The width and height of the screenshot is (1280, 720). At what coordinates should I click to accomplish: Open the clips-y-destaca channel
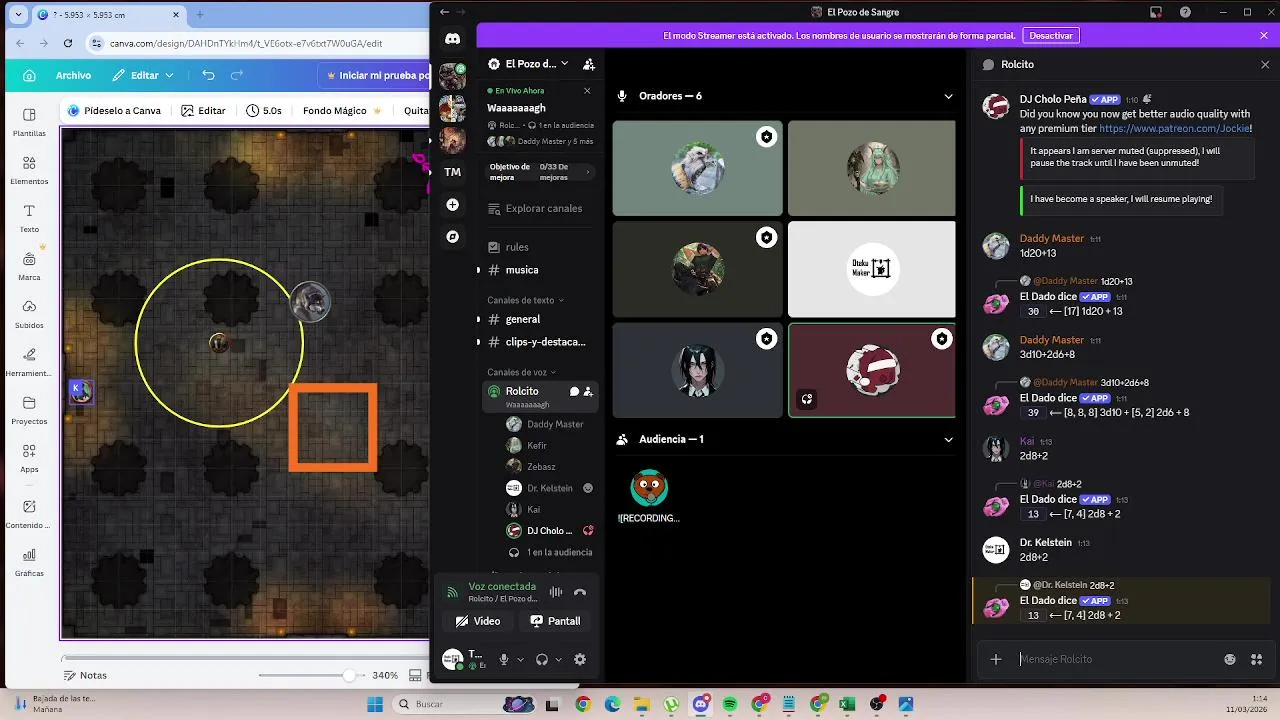[x=538, y=342]
